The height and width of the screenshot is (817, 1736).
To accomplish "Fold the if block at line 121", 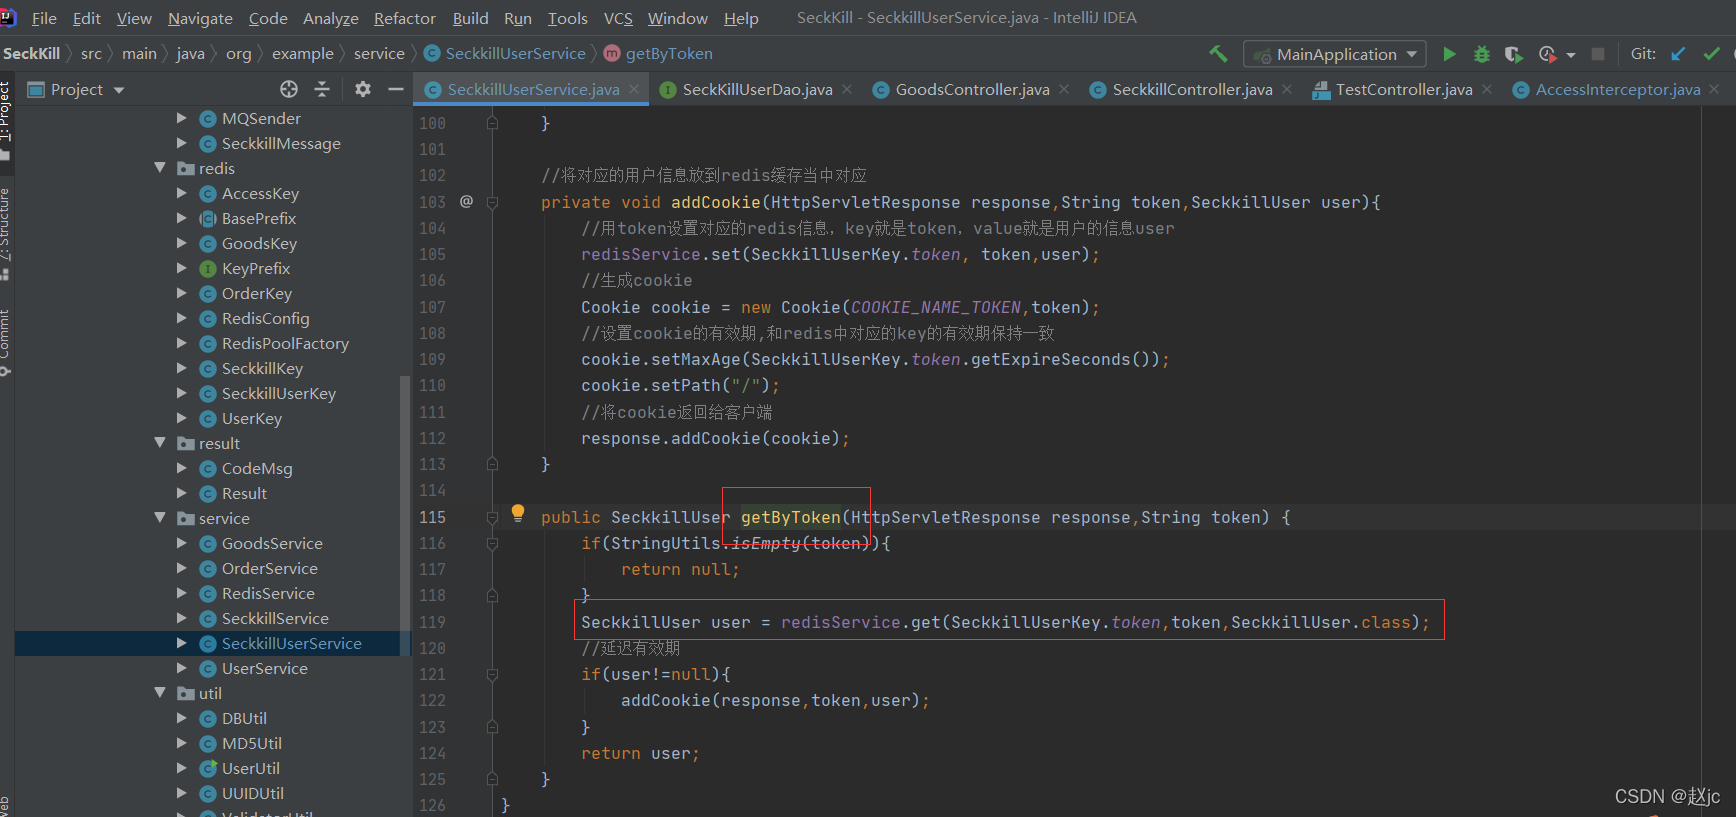I will [x=492, y=674].
